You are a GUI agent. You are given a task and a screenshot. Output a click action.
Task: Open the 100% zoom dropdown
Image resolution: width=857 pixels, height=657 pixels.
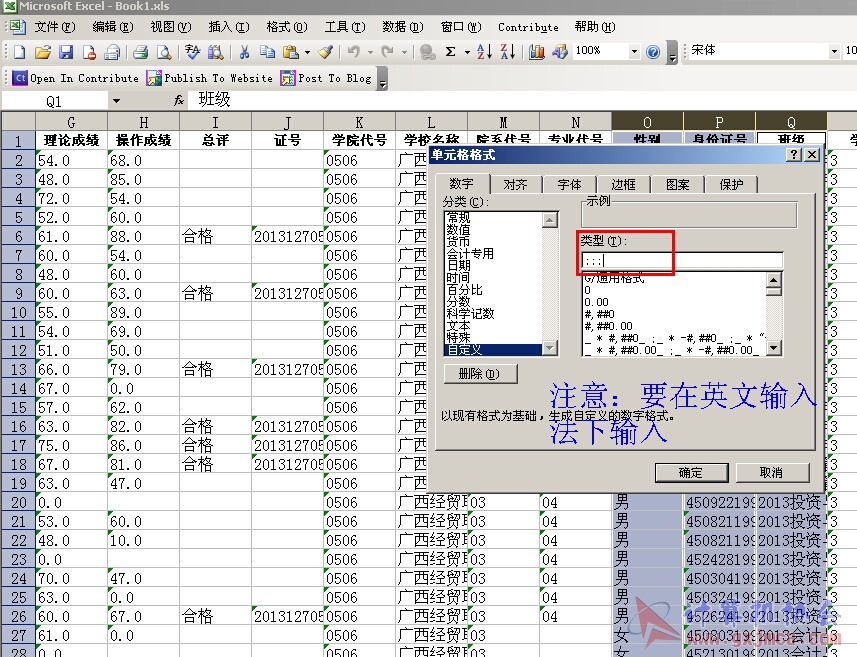[x=634, y=52]
